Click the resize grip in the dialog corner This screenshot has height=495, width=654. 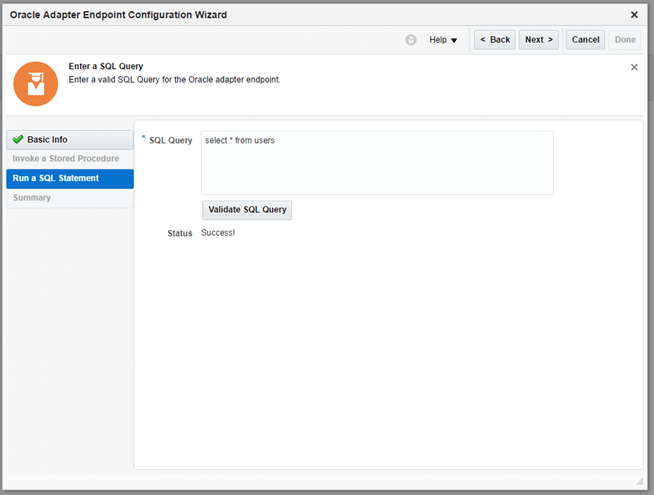pyautogui.click(x=640, y=481)
